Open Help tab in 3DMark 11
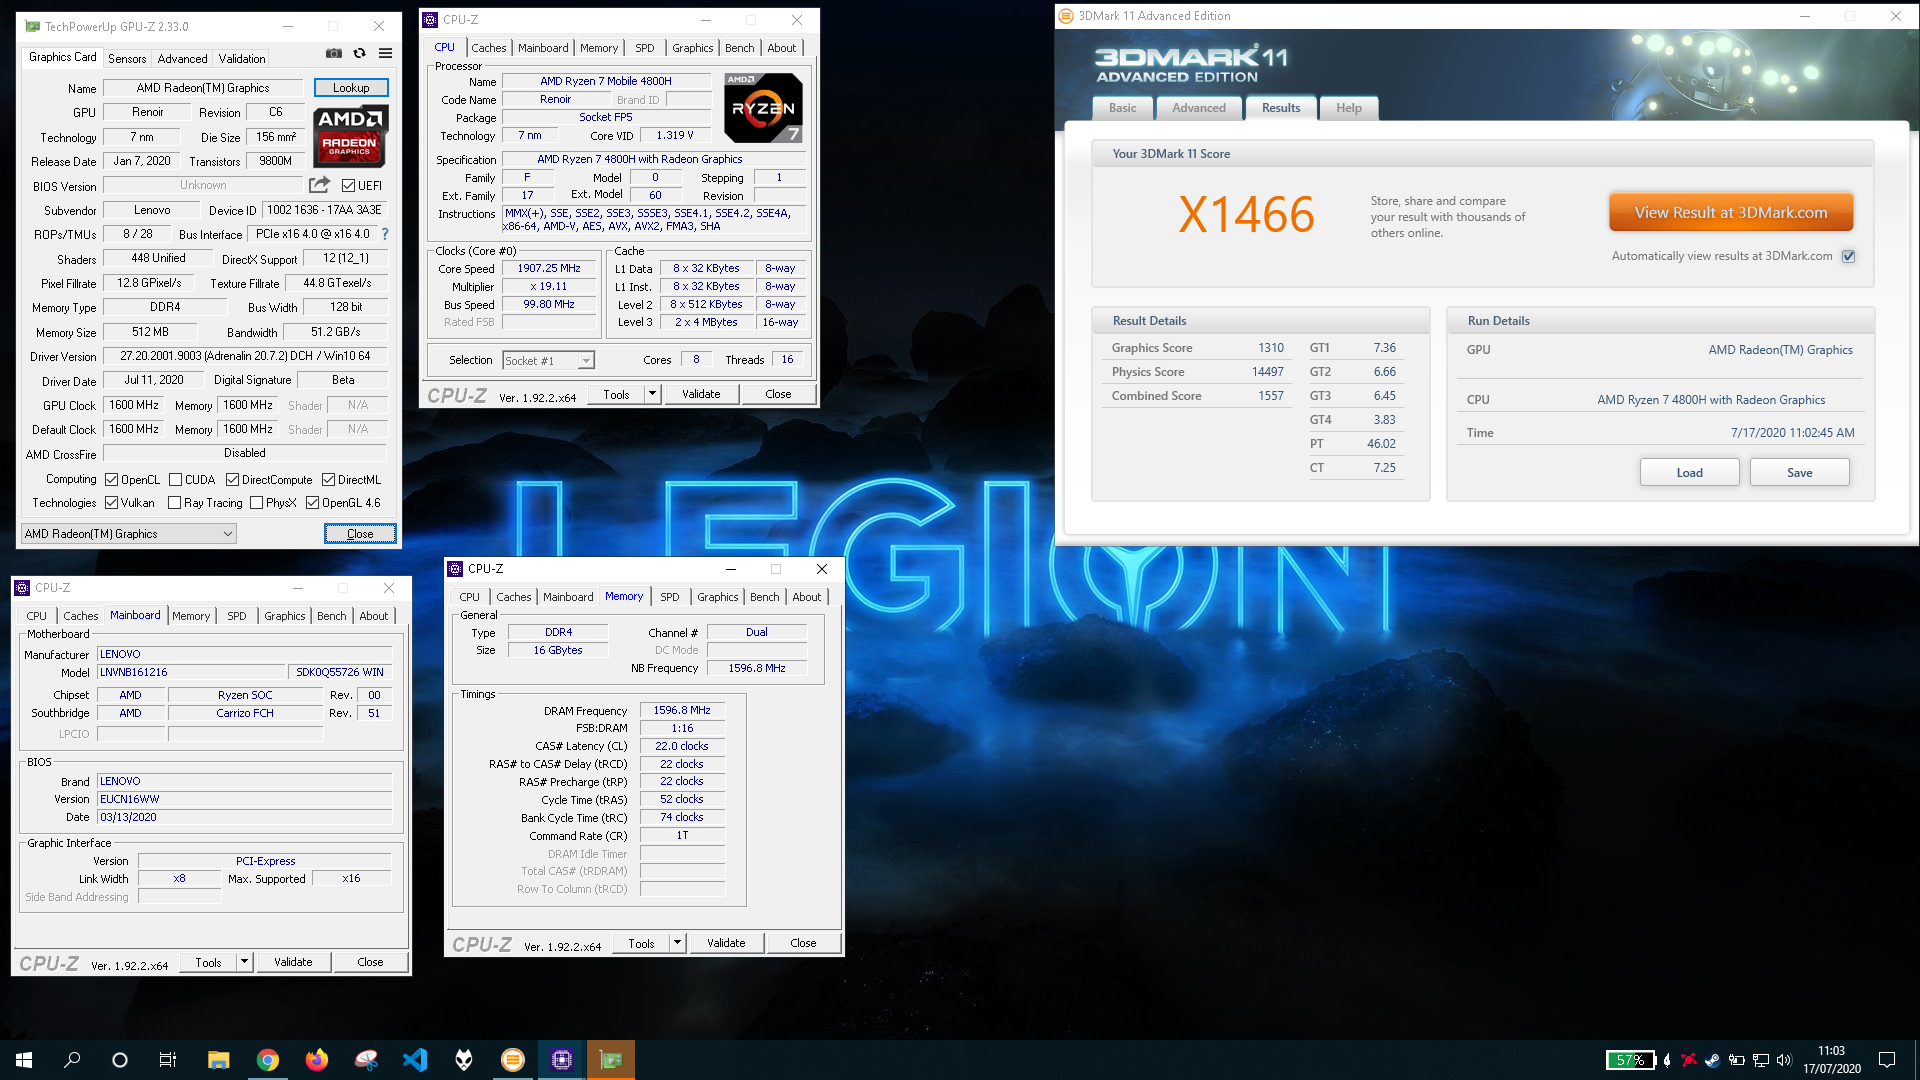This screenshot has height=1080, width=1920. 1349,108
